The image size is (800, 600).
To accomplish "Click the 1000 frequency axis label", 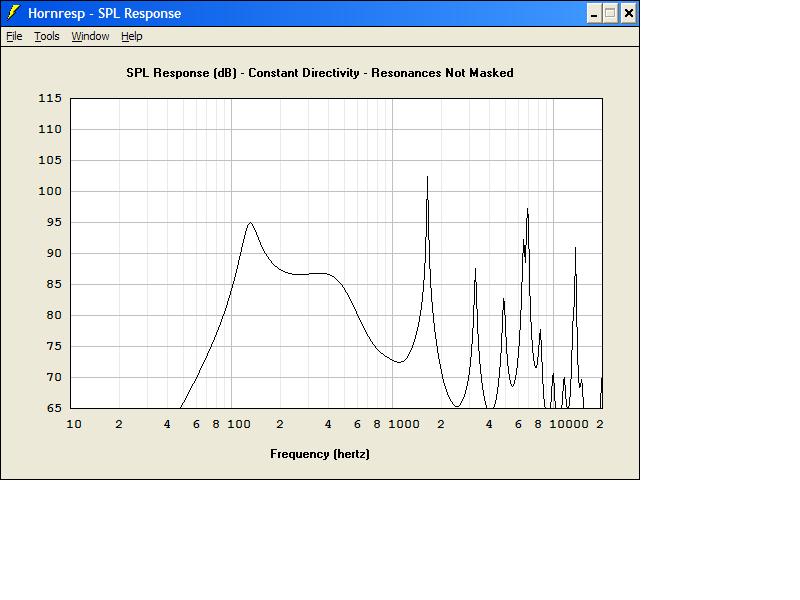I will coord(404,424).
